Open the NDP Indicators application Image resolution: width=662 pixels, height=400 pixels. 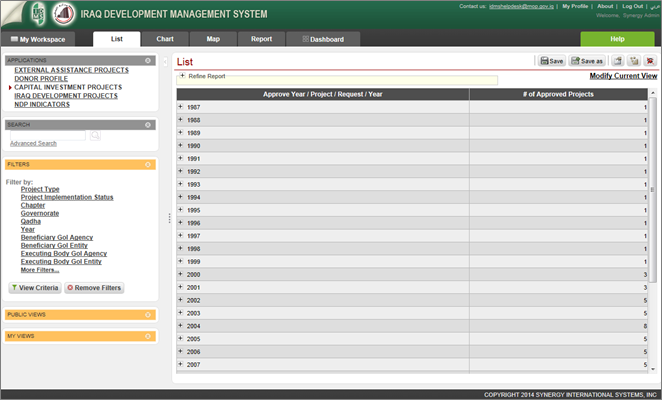pyautogui.click(x=42, y=104)
